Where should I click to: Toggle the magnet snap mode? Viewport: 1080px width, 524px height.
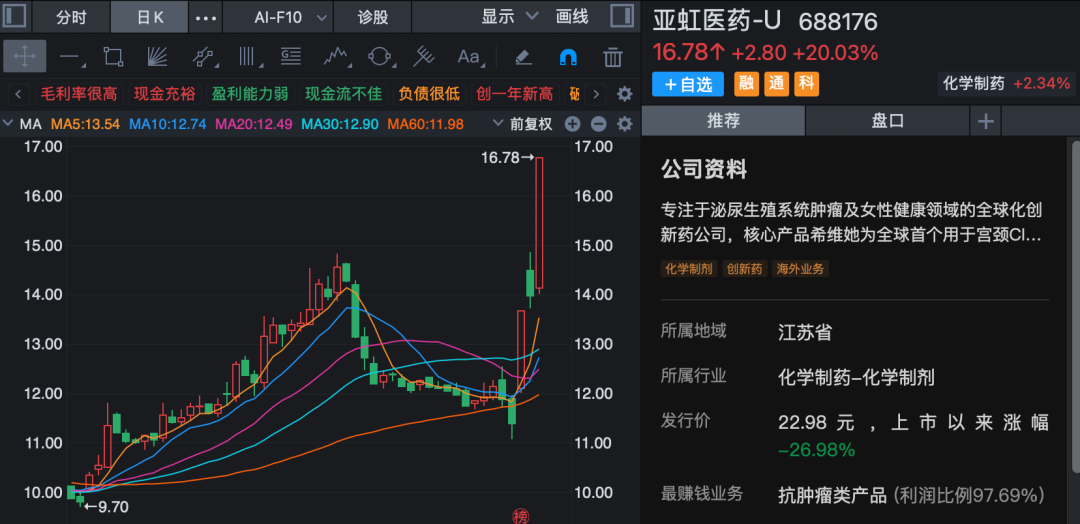567,56
